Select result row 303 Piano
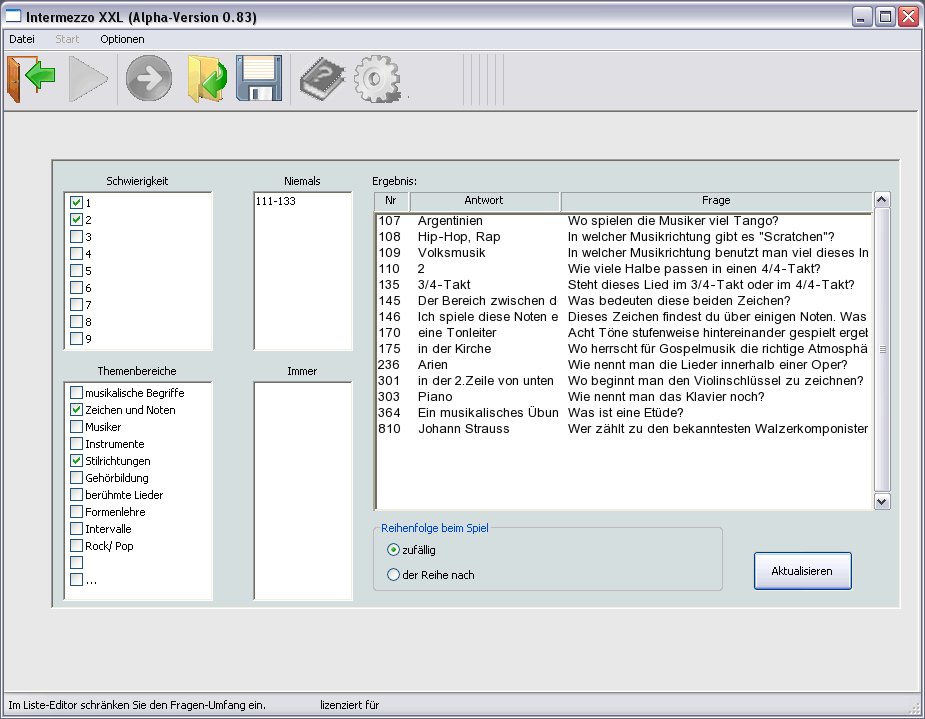Image resolution: width=925 pixels, height=719 pixels. tap(623, 396)
